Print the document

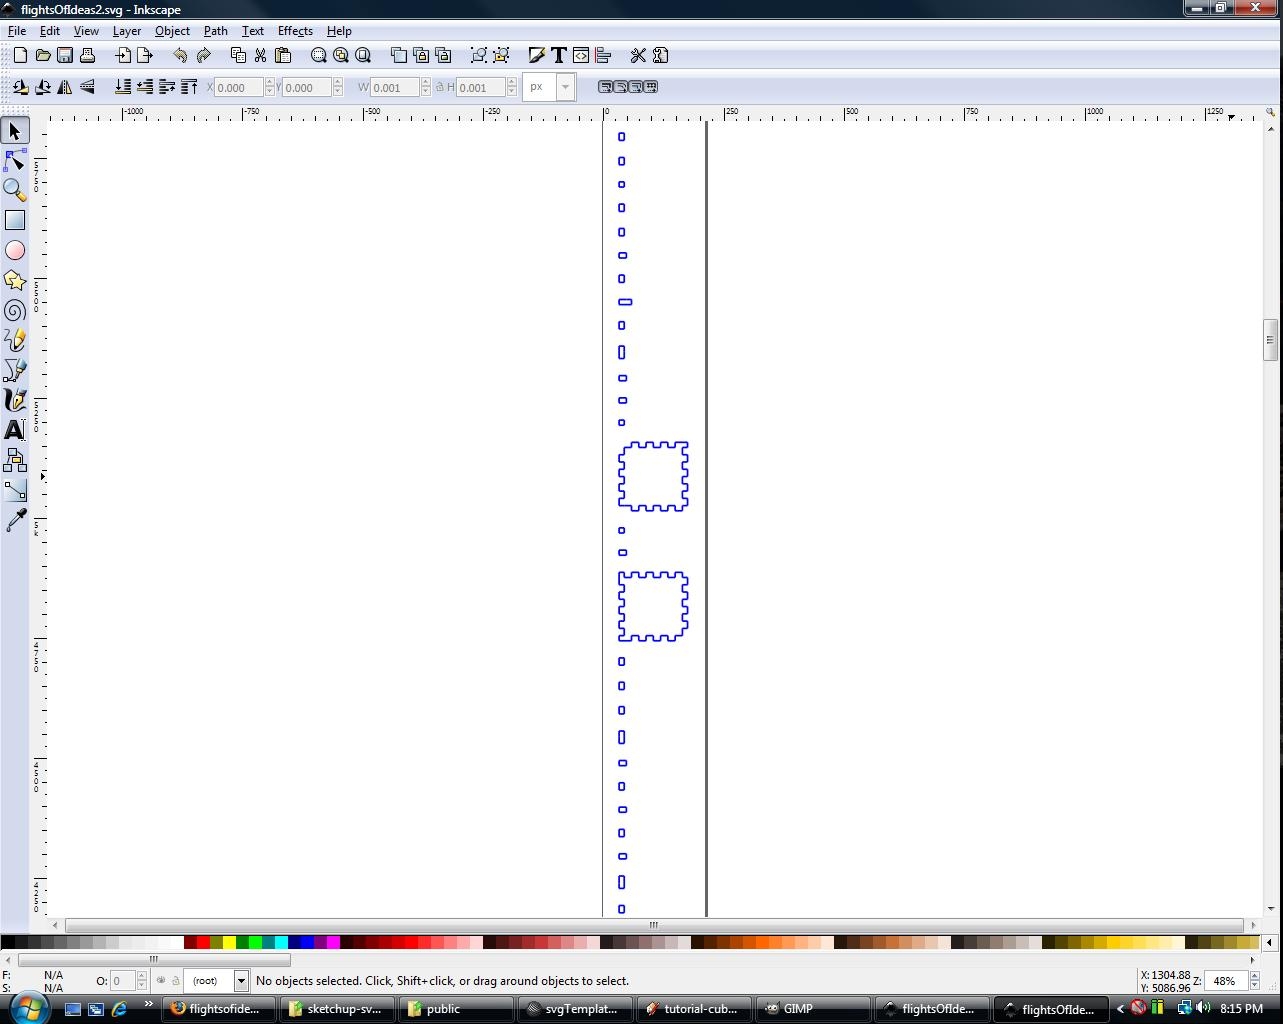87,55
